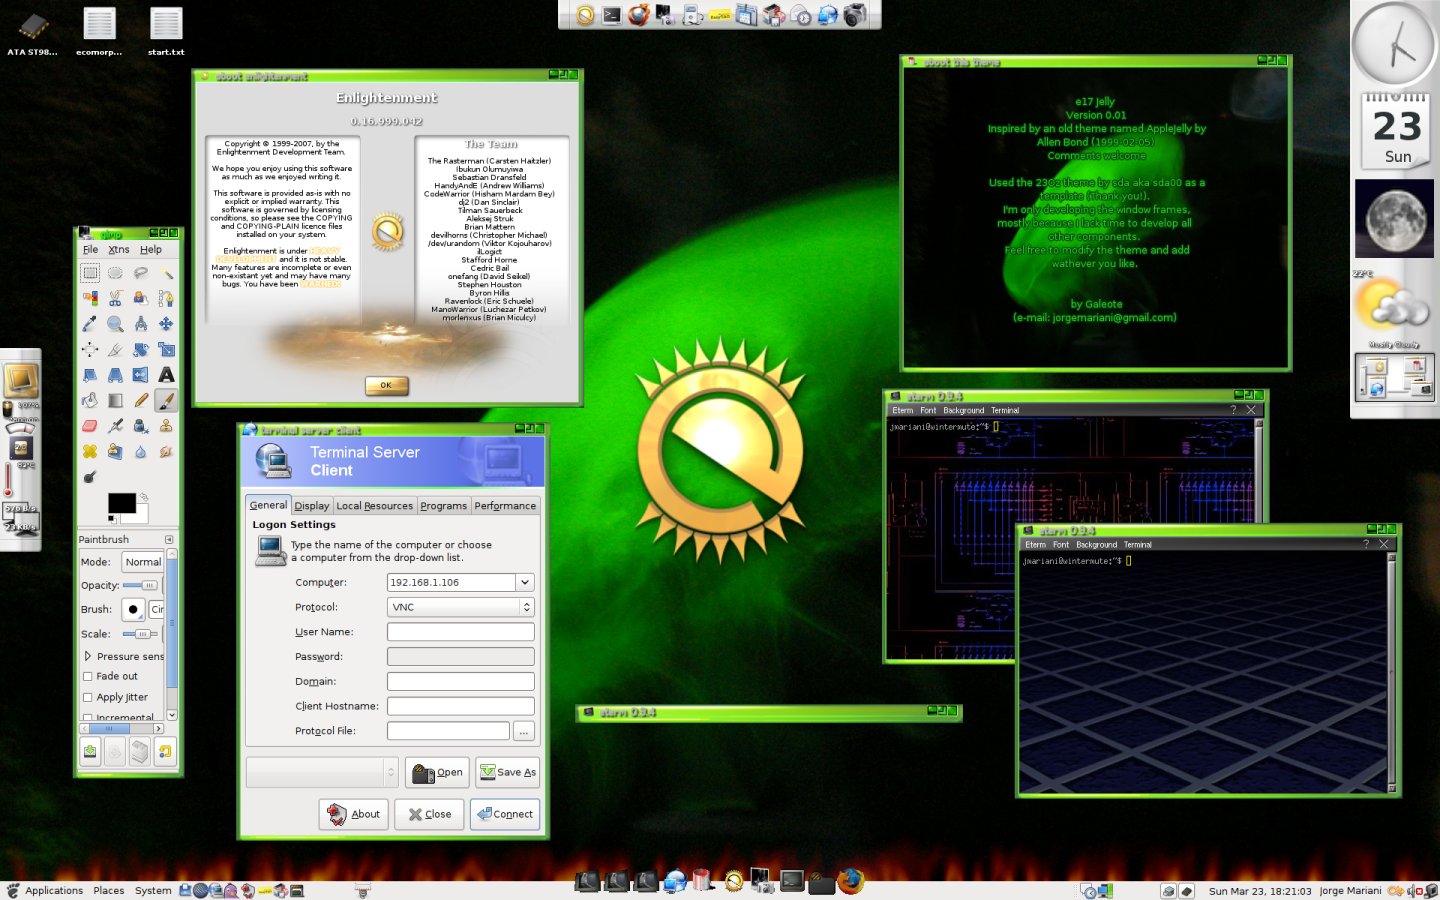
Task: Open the GIMP Xtns menu
Action: click(x=119, y=249)
